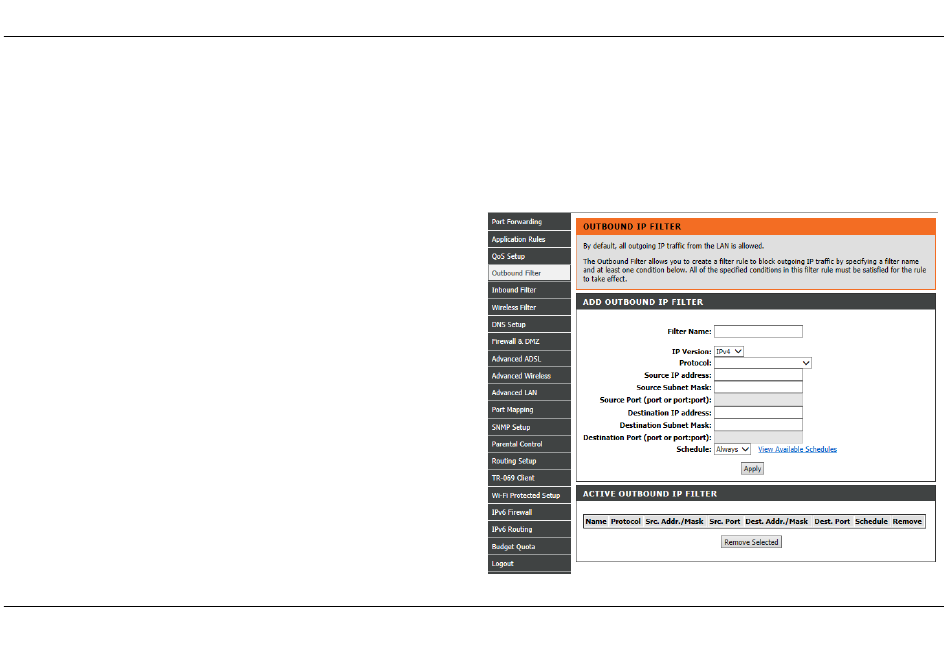Click the Schedule column header

point(871,522)
